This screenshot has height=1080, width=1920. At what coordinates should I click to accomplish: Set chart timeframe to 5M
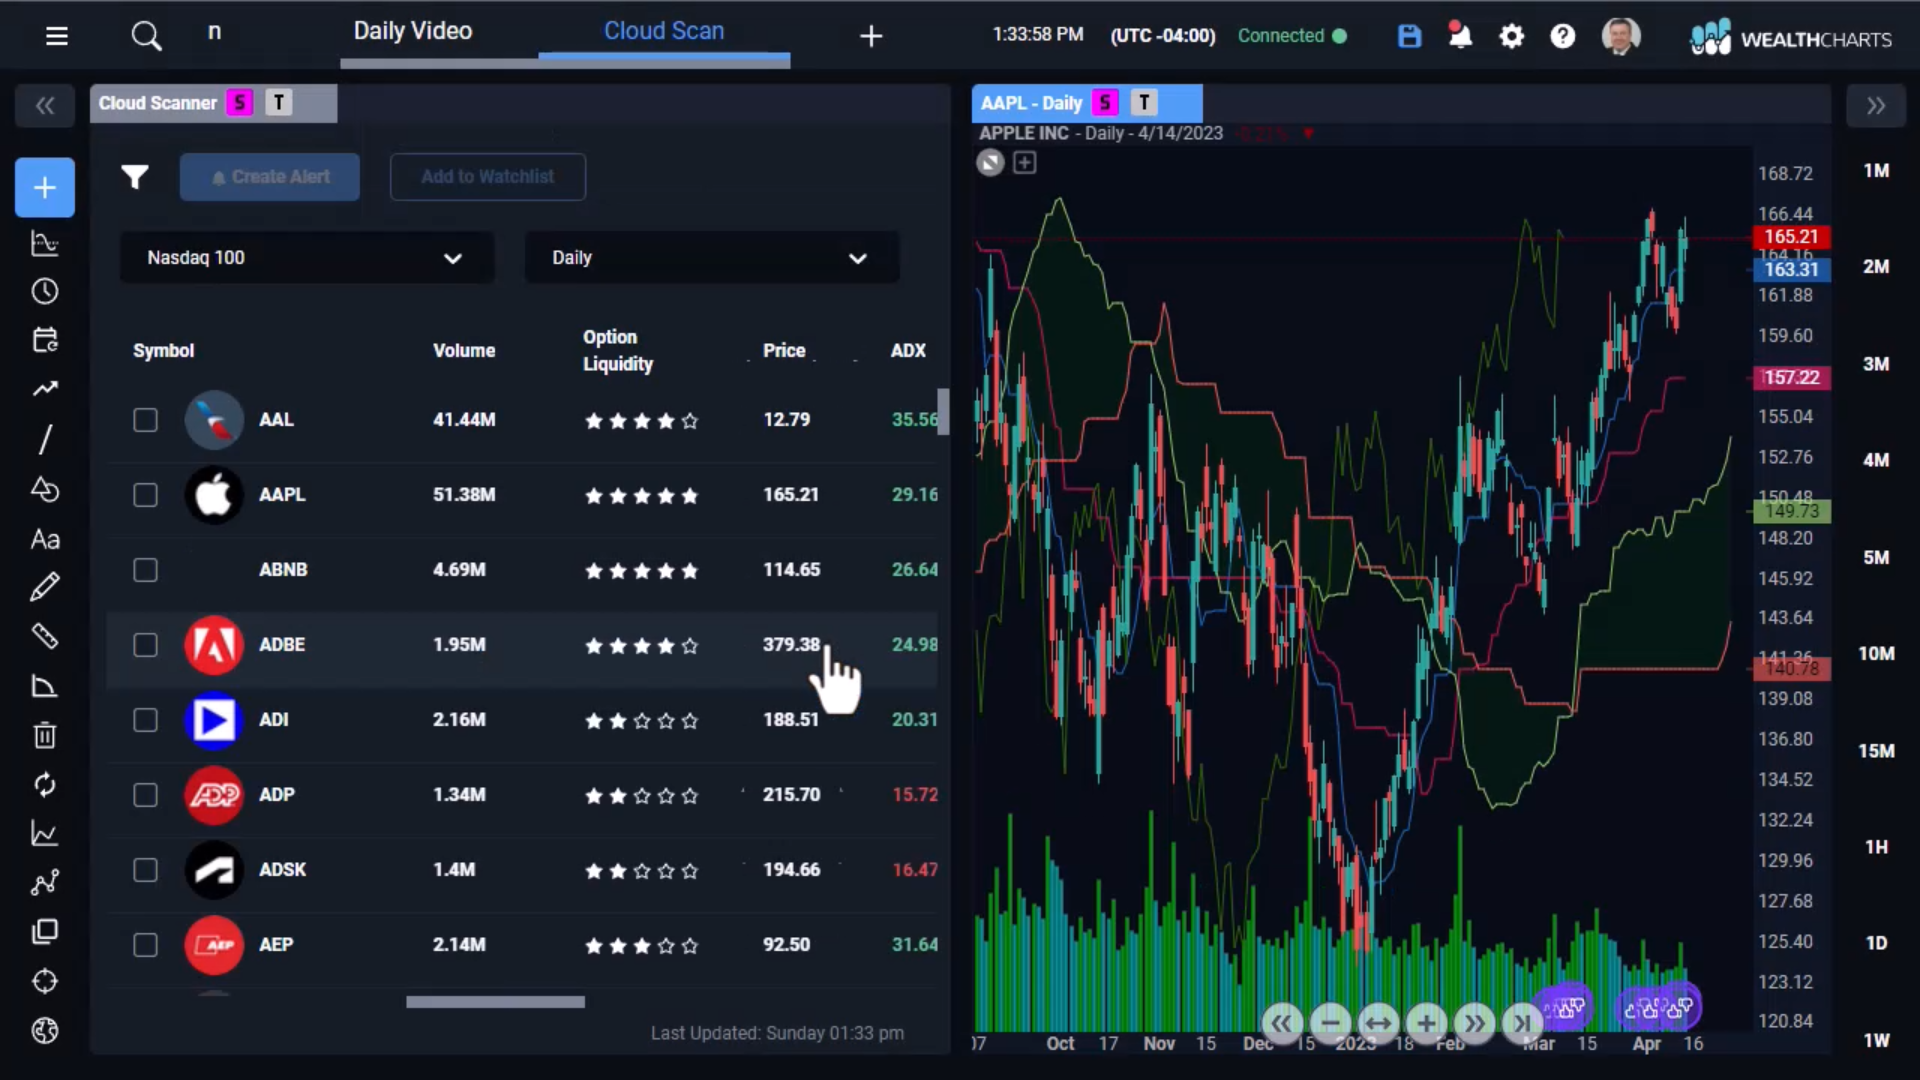pos(1876,557)
